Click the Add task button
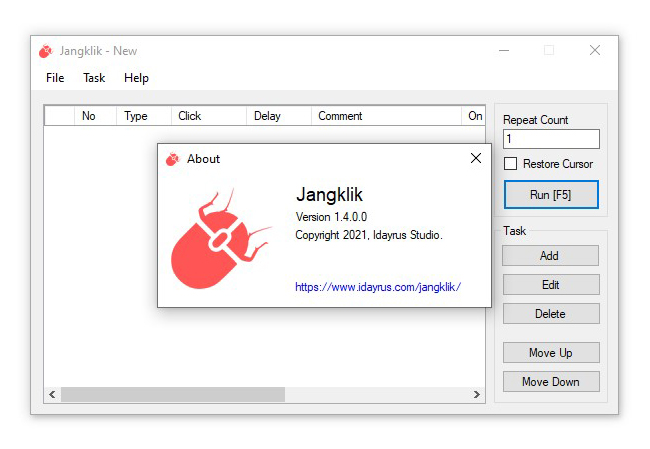This screenshot has height=449, width=650. click(x=551, y=255)
